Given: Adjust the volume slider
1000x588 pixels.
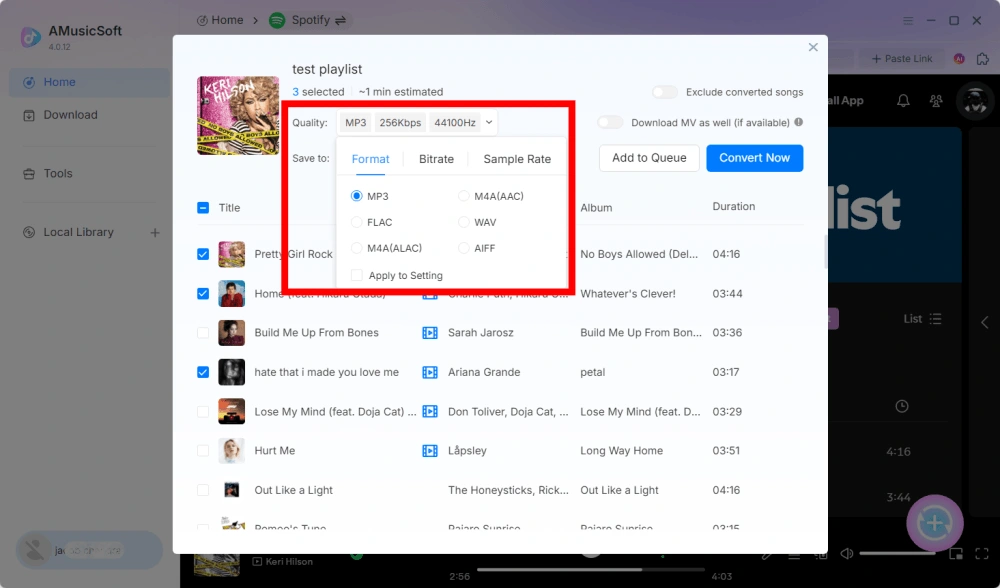Looking at the screenshot, I should click(897, 554).
